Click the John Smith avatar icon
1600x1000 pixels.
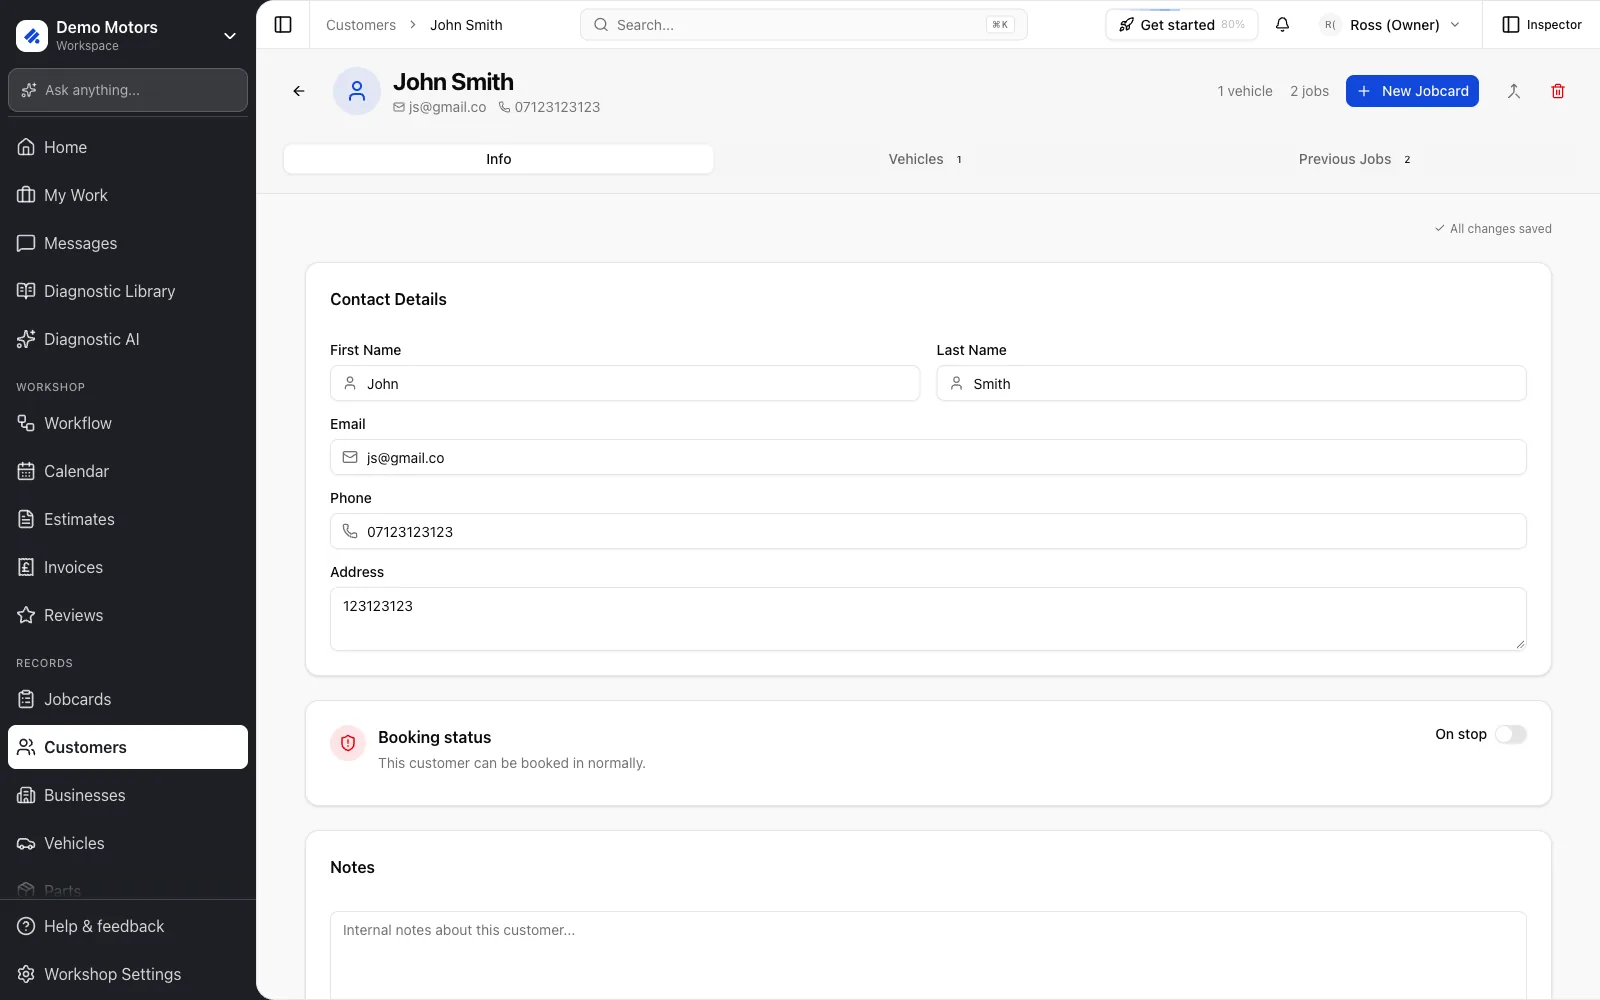357,92
